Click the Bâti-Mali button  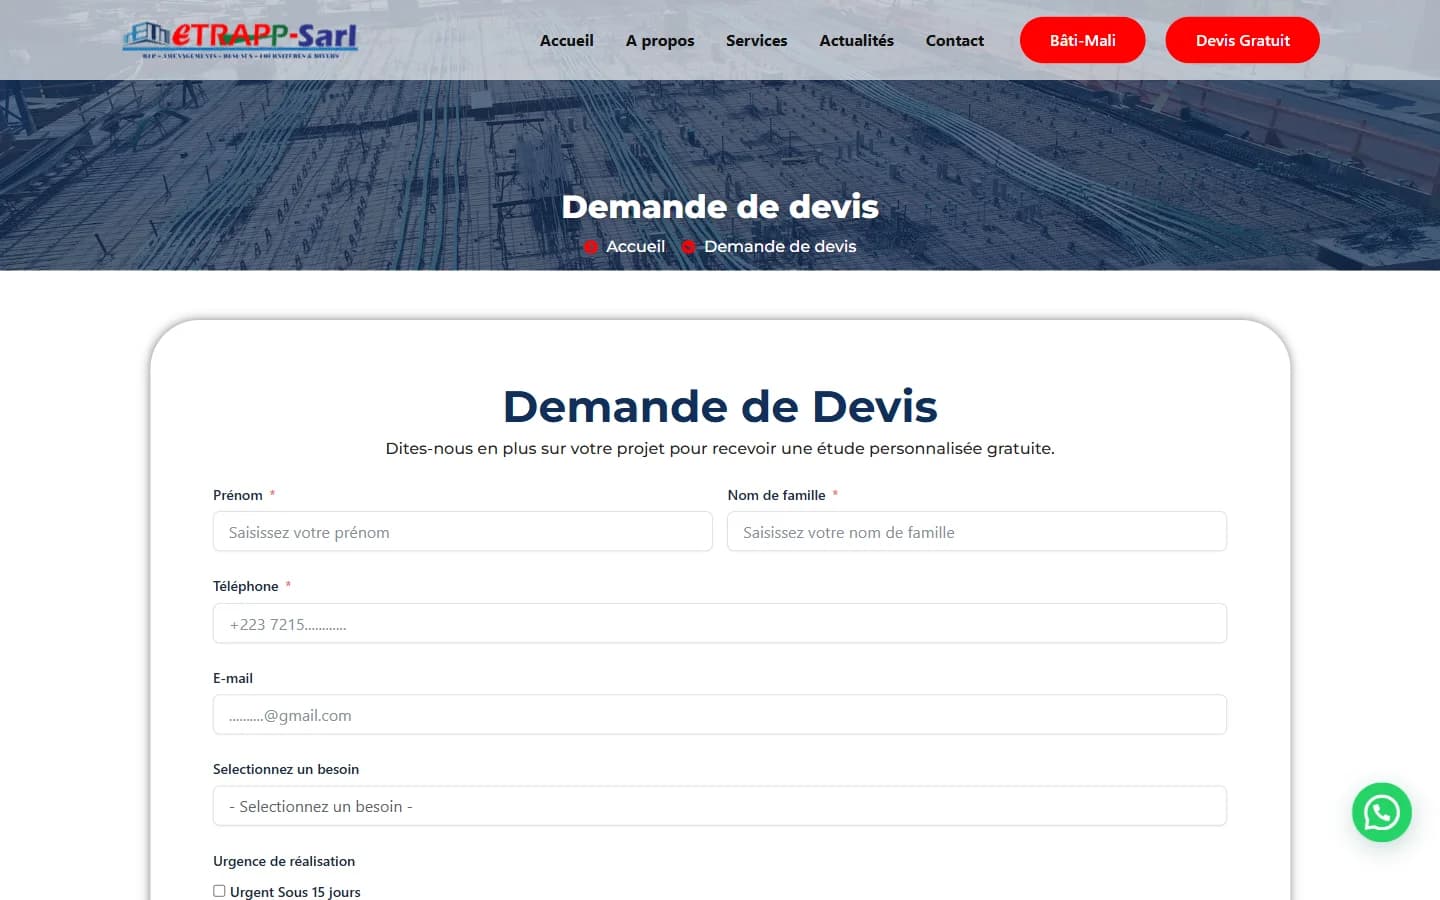click(1083, 40)
